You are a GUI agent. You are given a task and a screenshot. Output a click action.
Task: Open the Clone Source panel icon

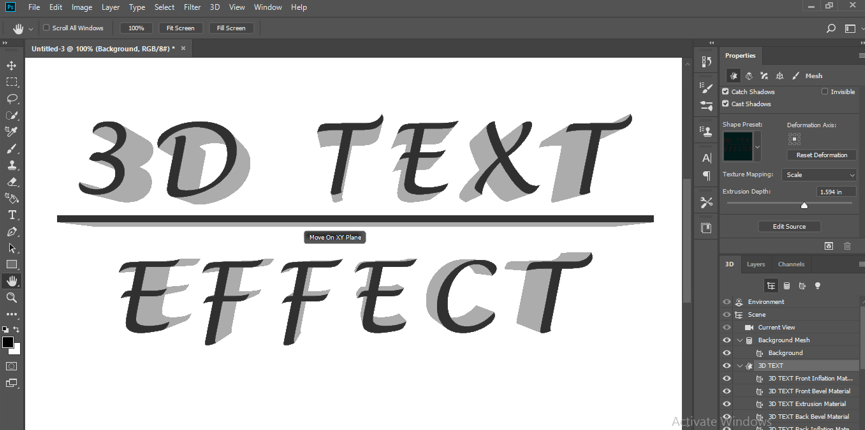[706, 131]
